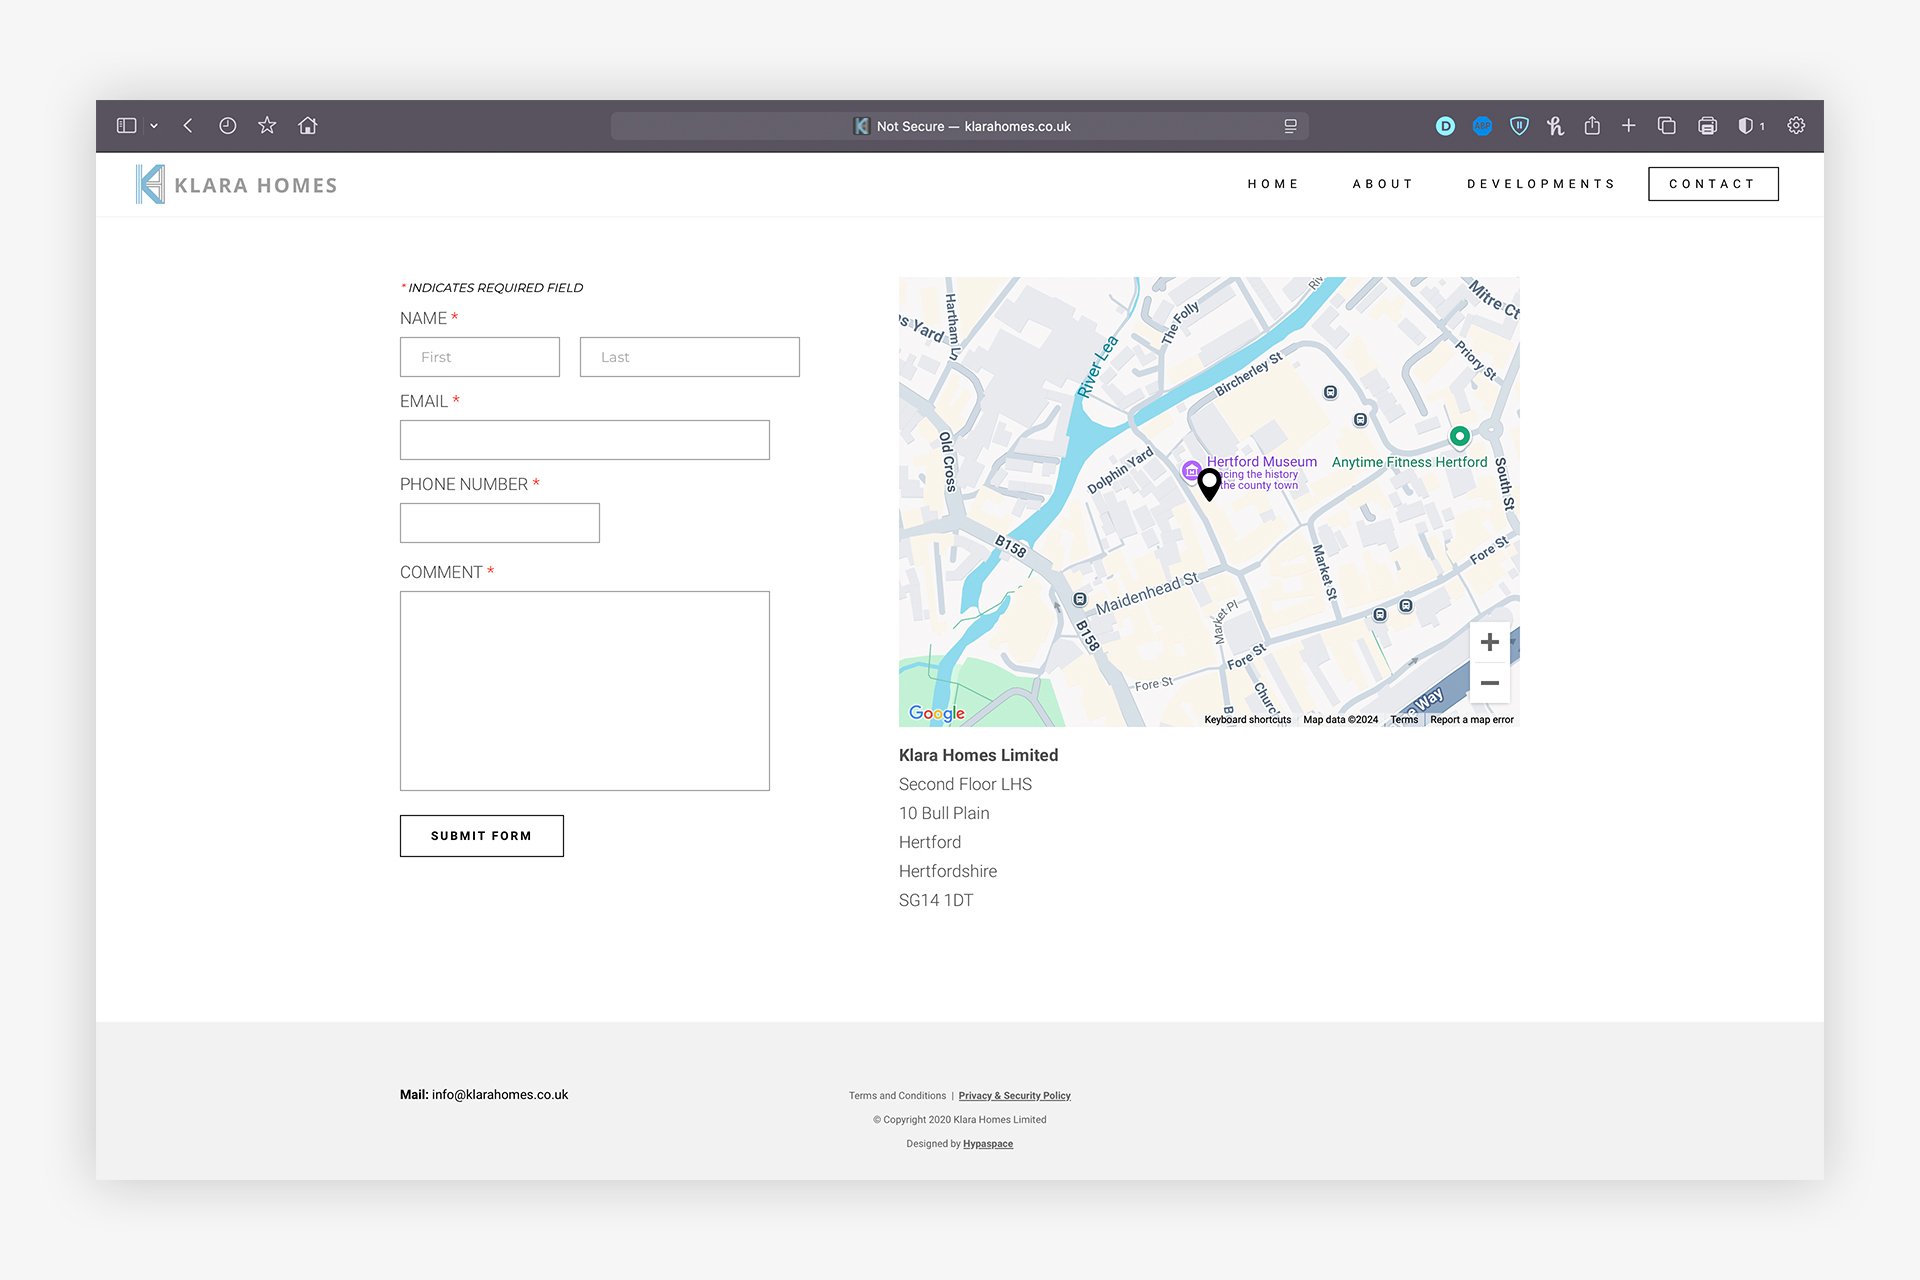The width and height of the screenshot is (1920, 1280).
Task: Click the SG14 1DT postcode text
Action: [x=936, y=901]
